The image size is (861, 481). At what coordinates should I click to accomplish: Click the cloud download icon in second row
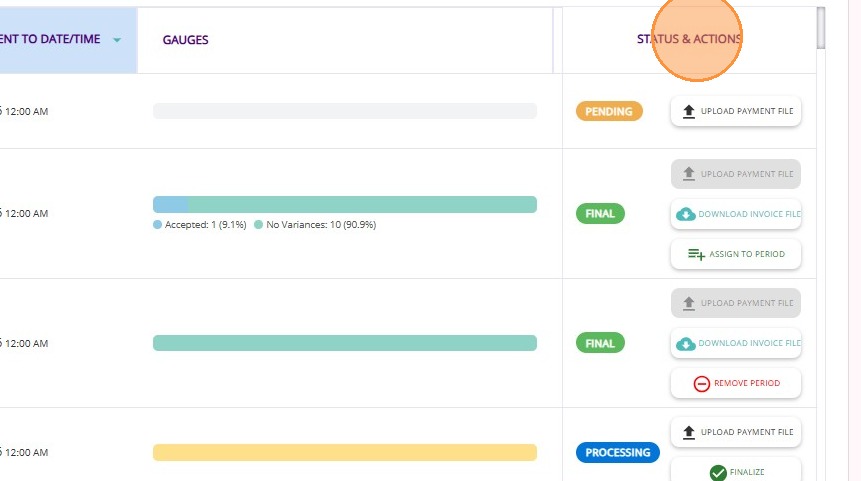[686, 214]
